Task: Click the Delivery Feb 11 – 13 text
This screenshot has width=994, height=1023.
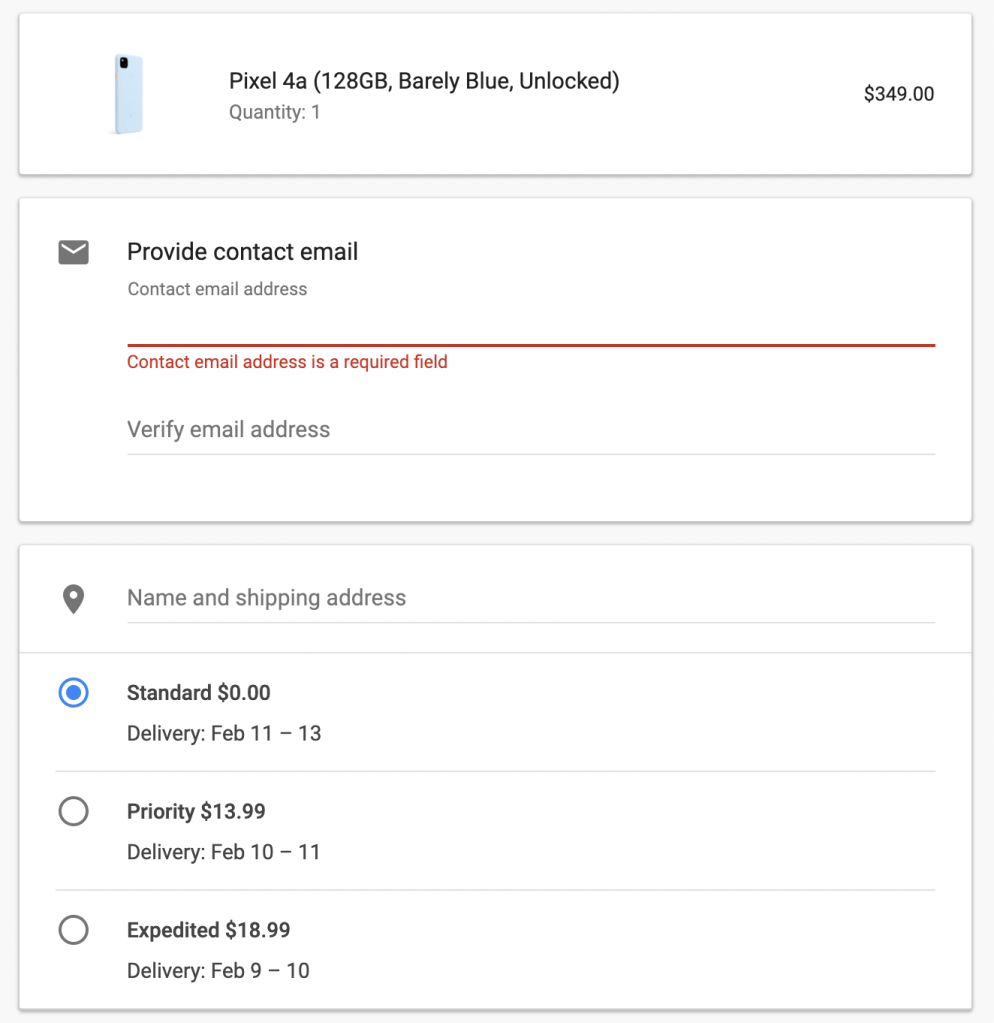Action: coord(224,734)
